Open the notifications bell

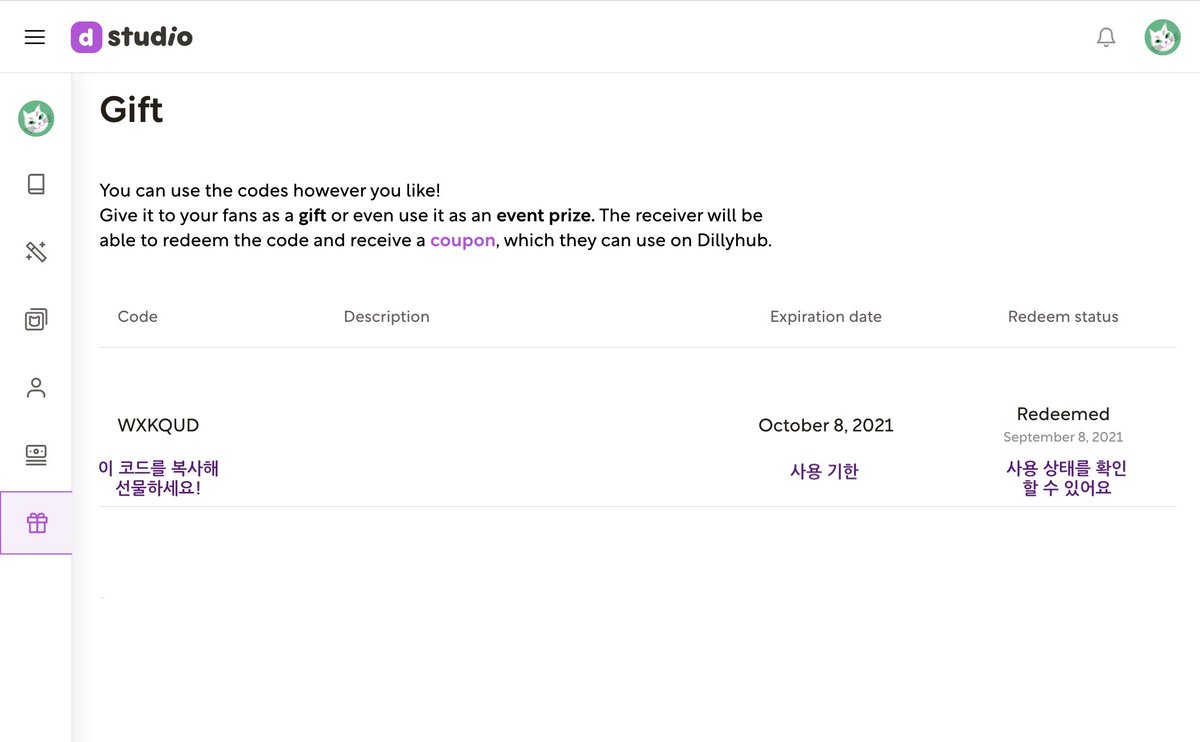click(x=1106, y=37)
